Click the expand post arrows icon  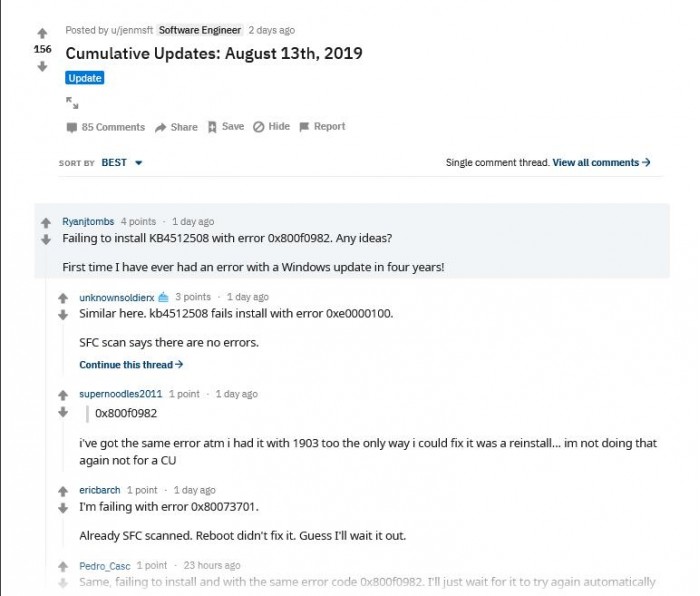[x=72, y=102]
